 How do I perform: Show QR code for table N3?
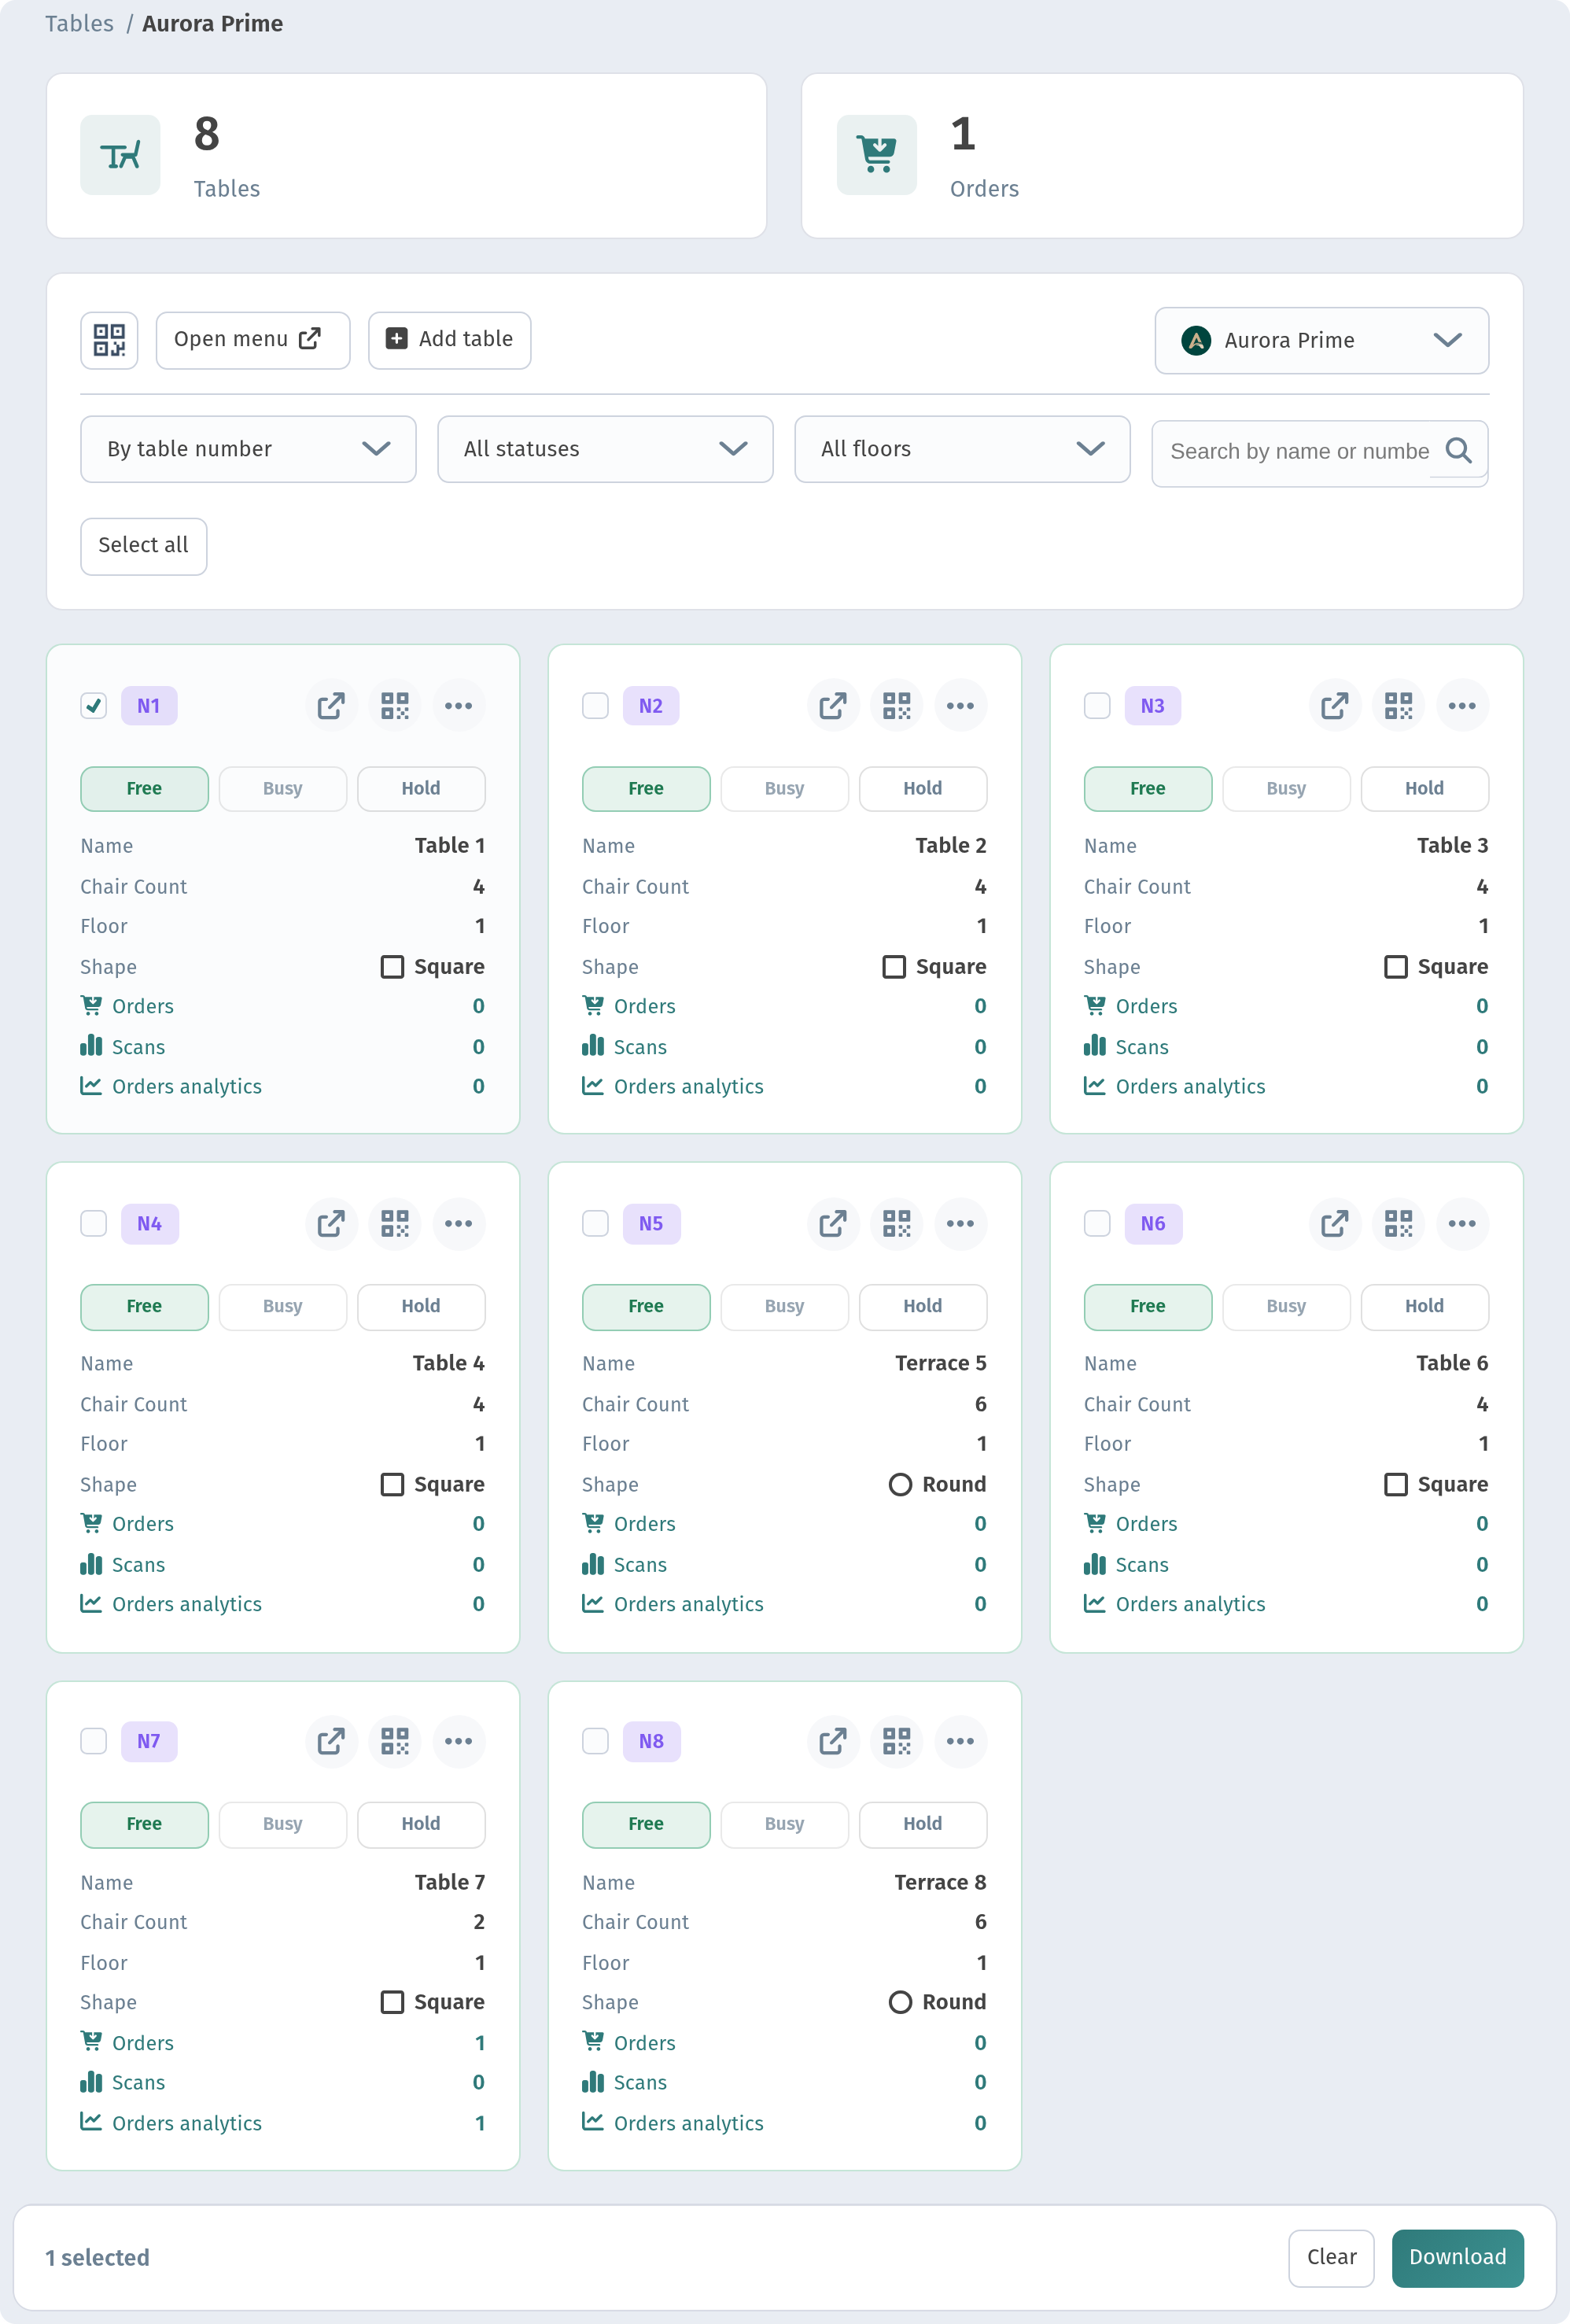click(x=1398, y=706)
